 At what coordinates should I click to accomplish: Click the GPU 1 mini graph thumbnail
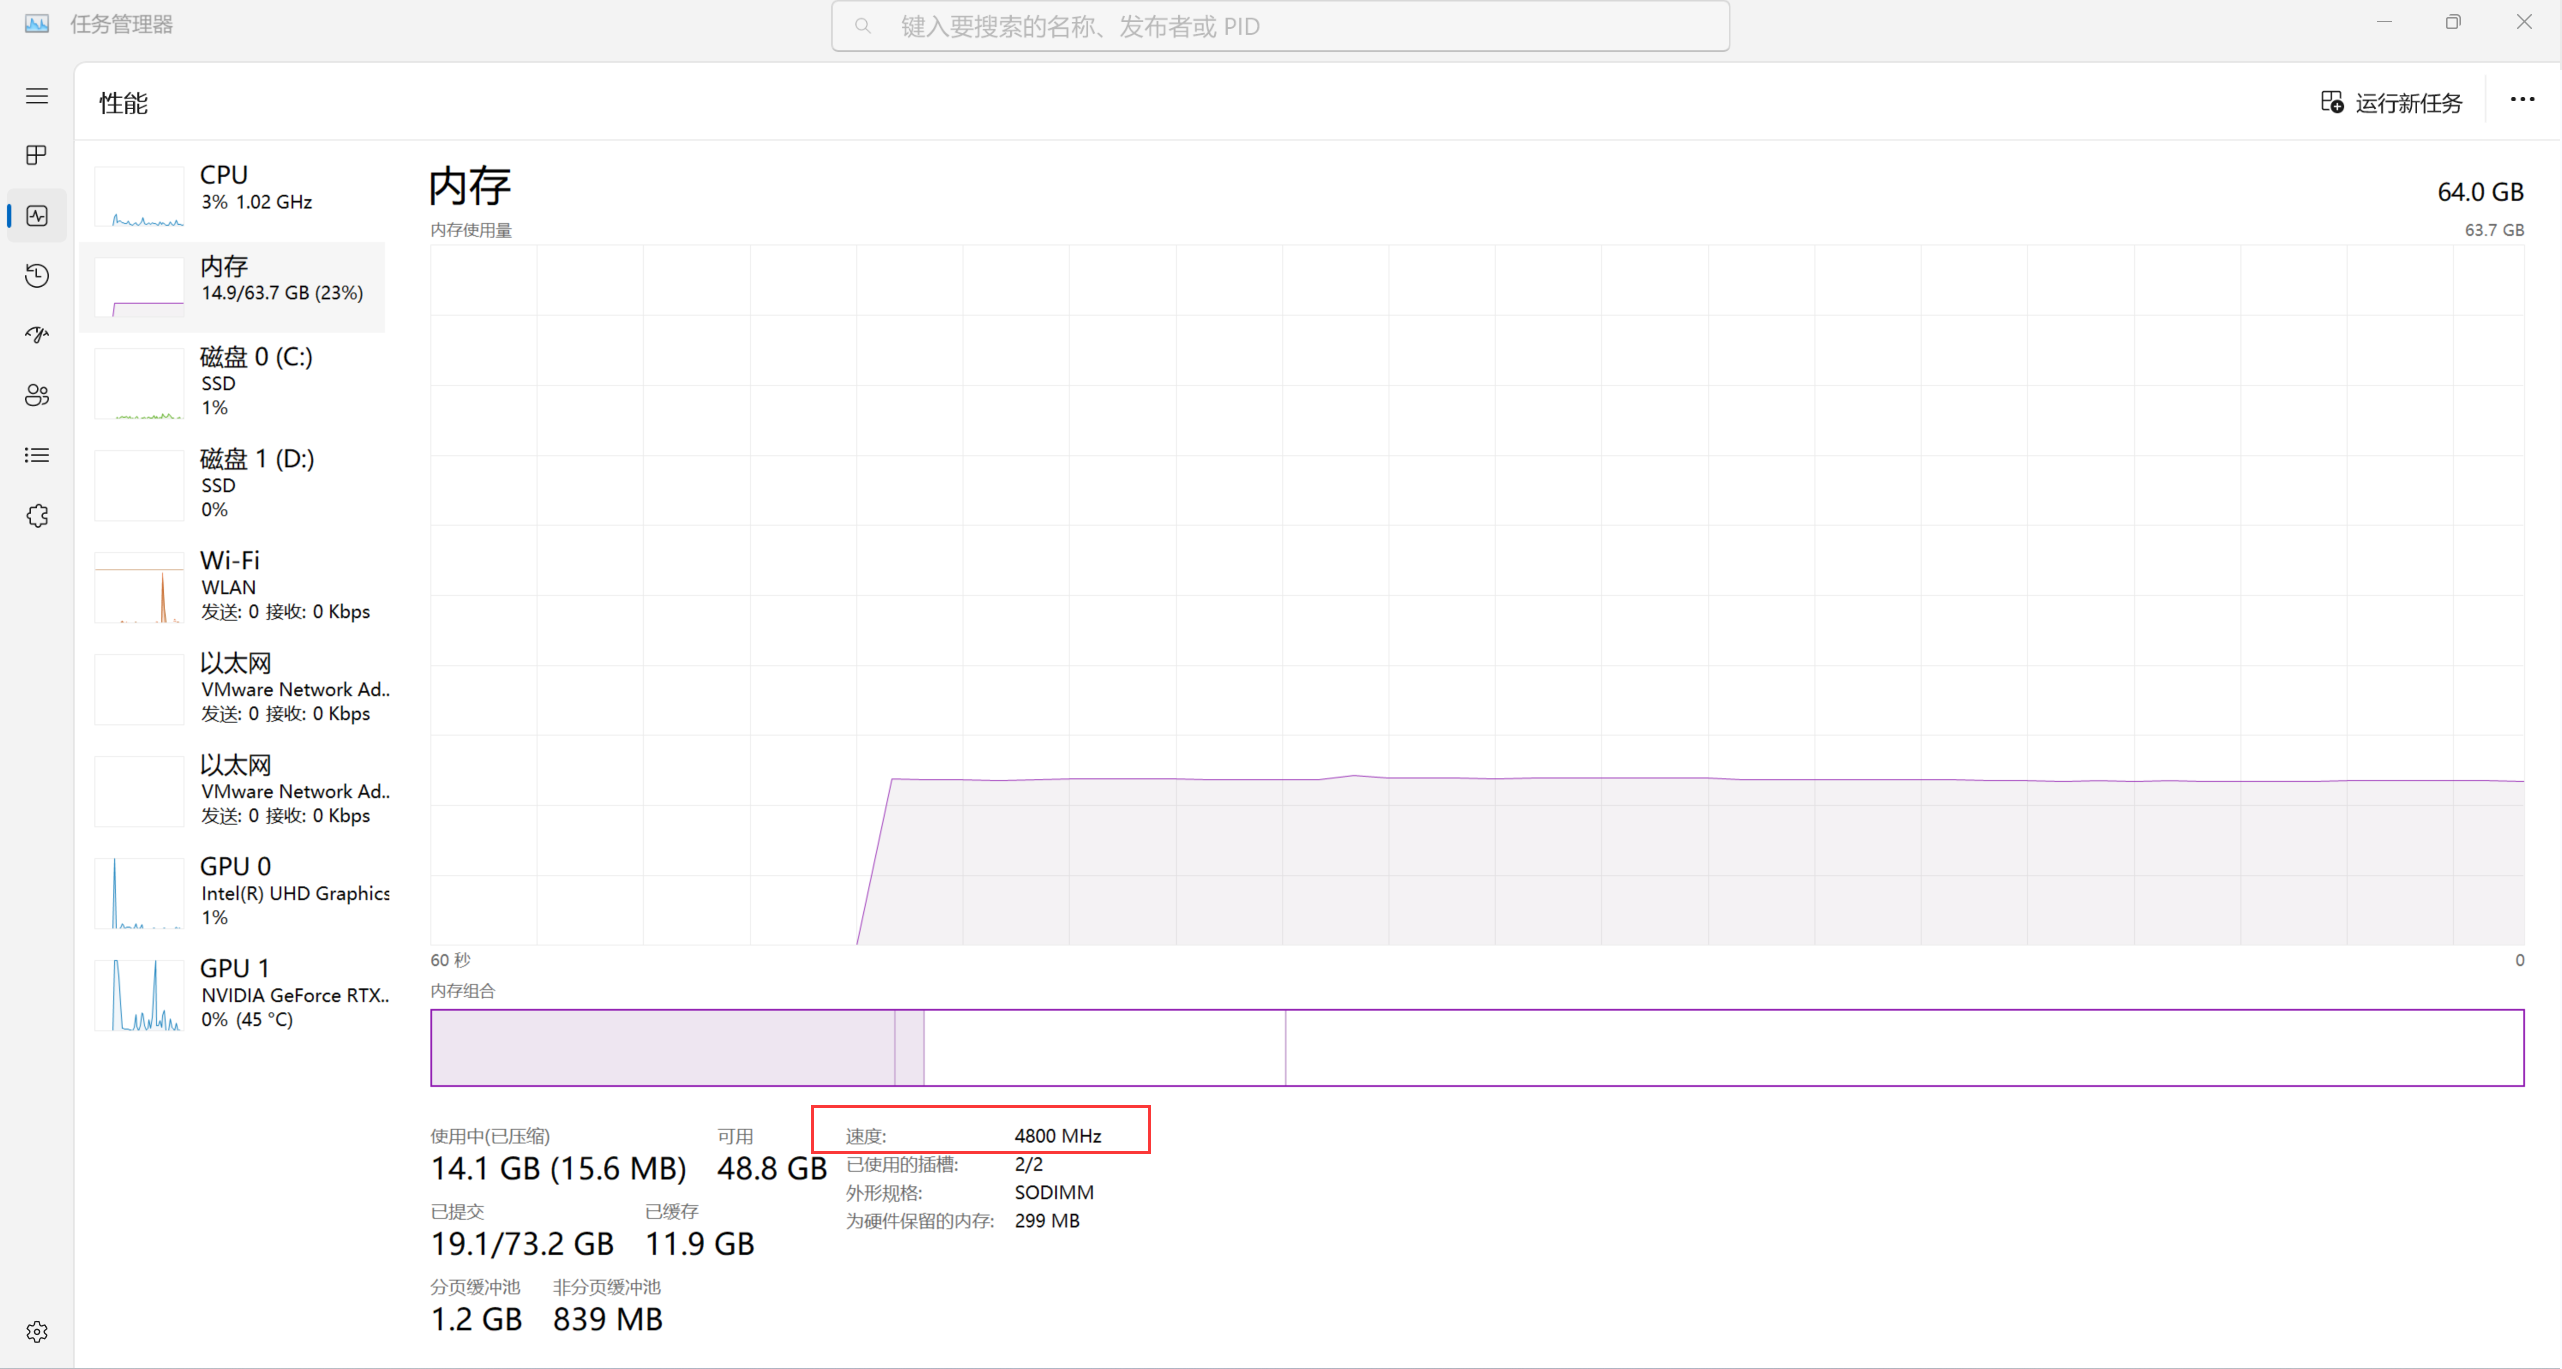pos(139,996)
